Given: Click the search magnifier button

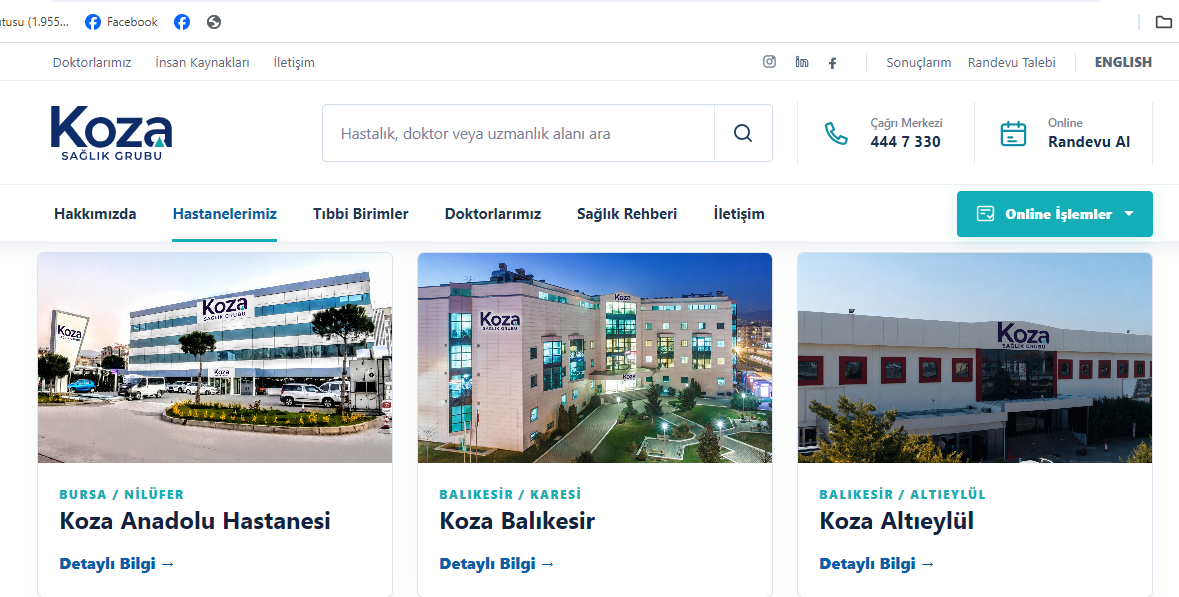Looking at the screenshot, I should [743, 133].
